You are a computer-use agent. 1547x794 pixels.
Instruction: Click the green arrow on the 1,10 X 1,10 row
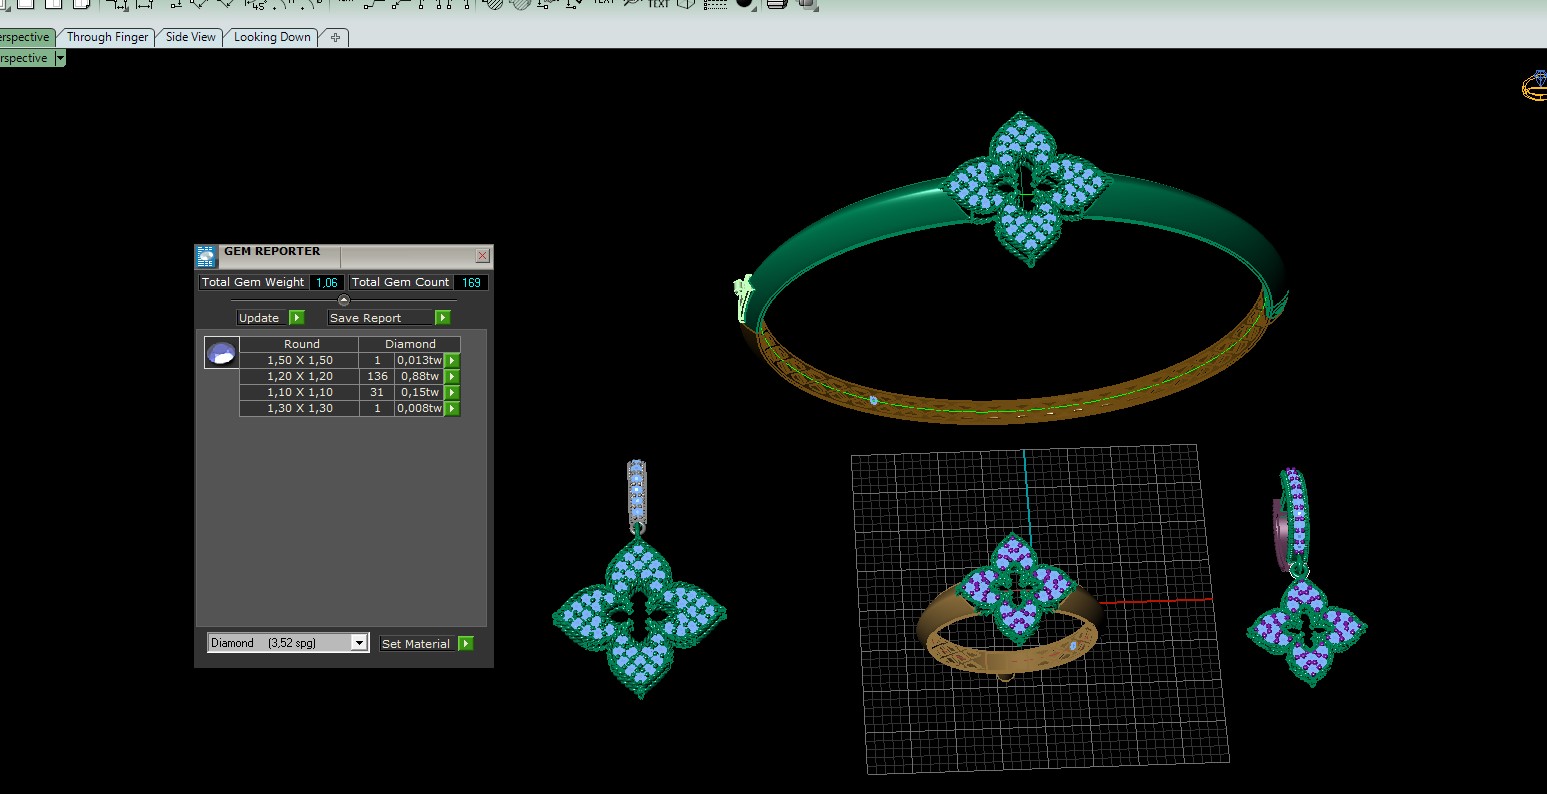[452, 392]
